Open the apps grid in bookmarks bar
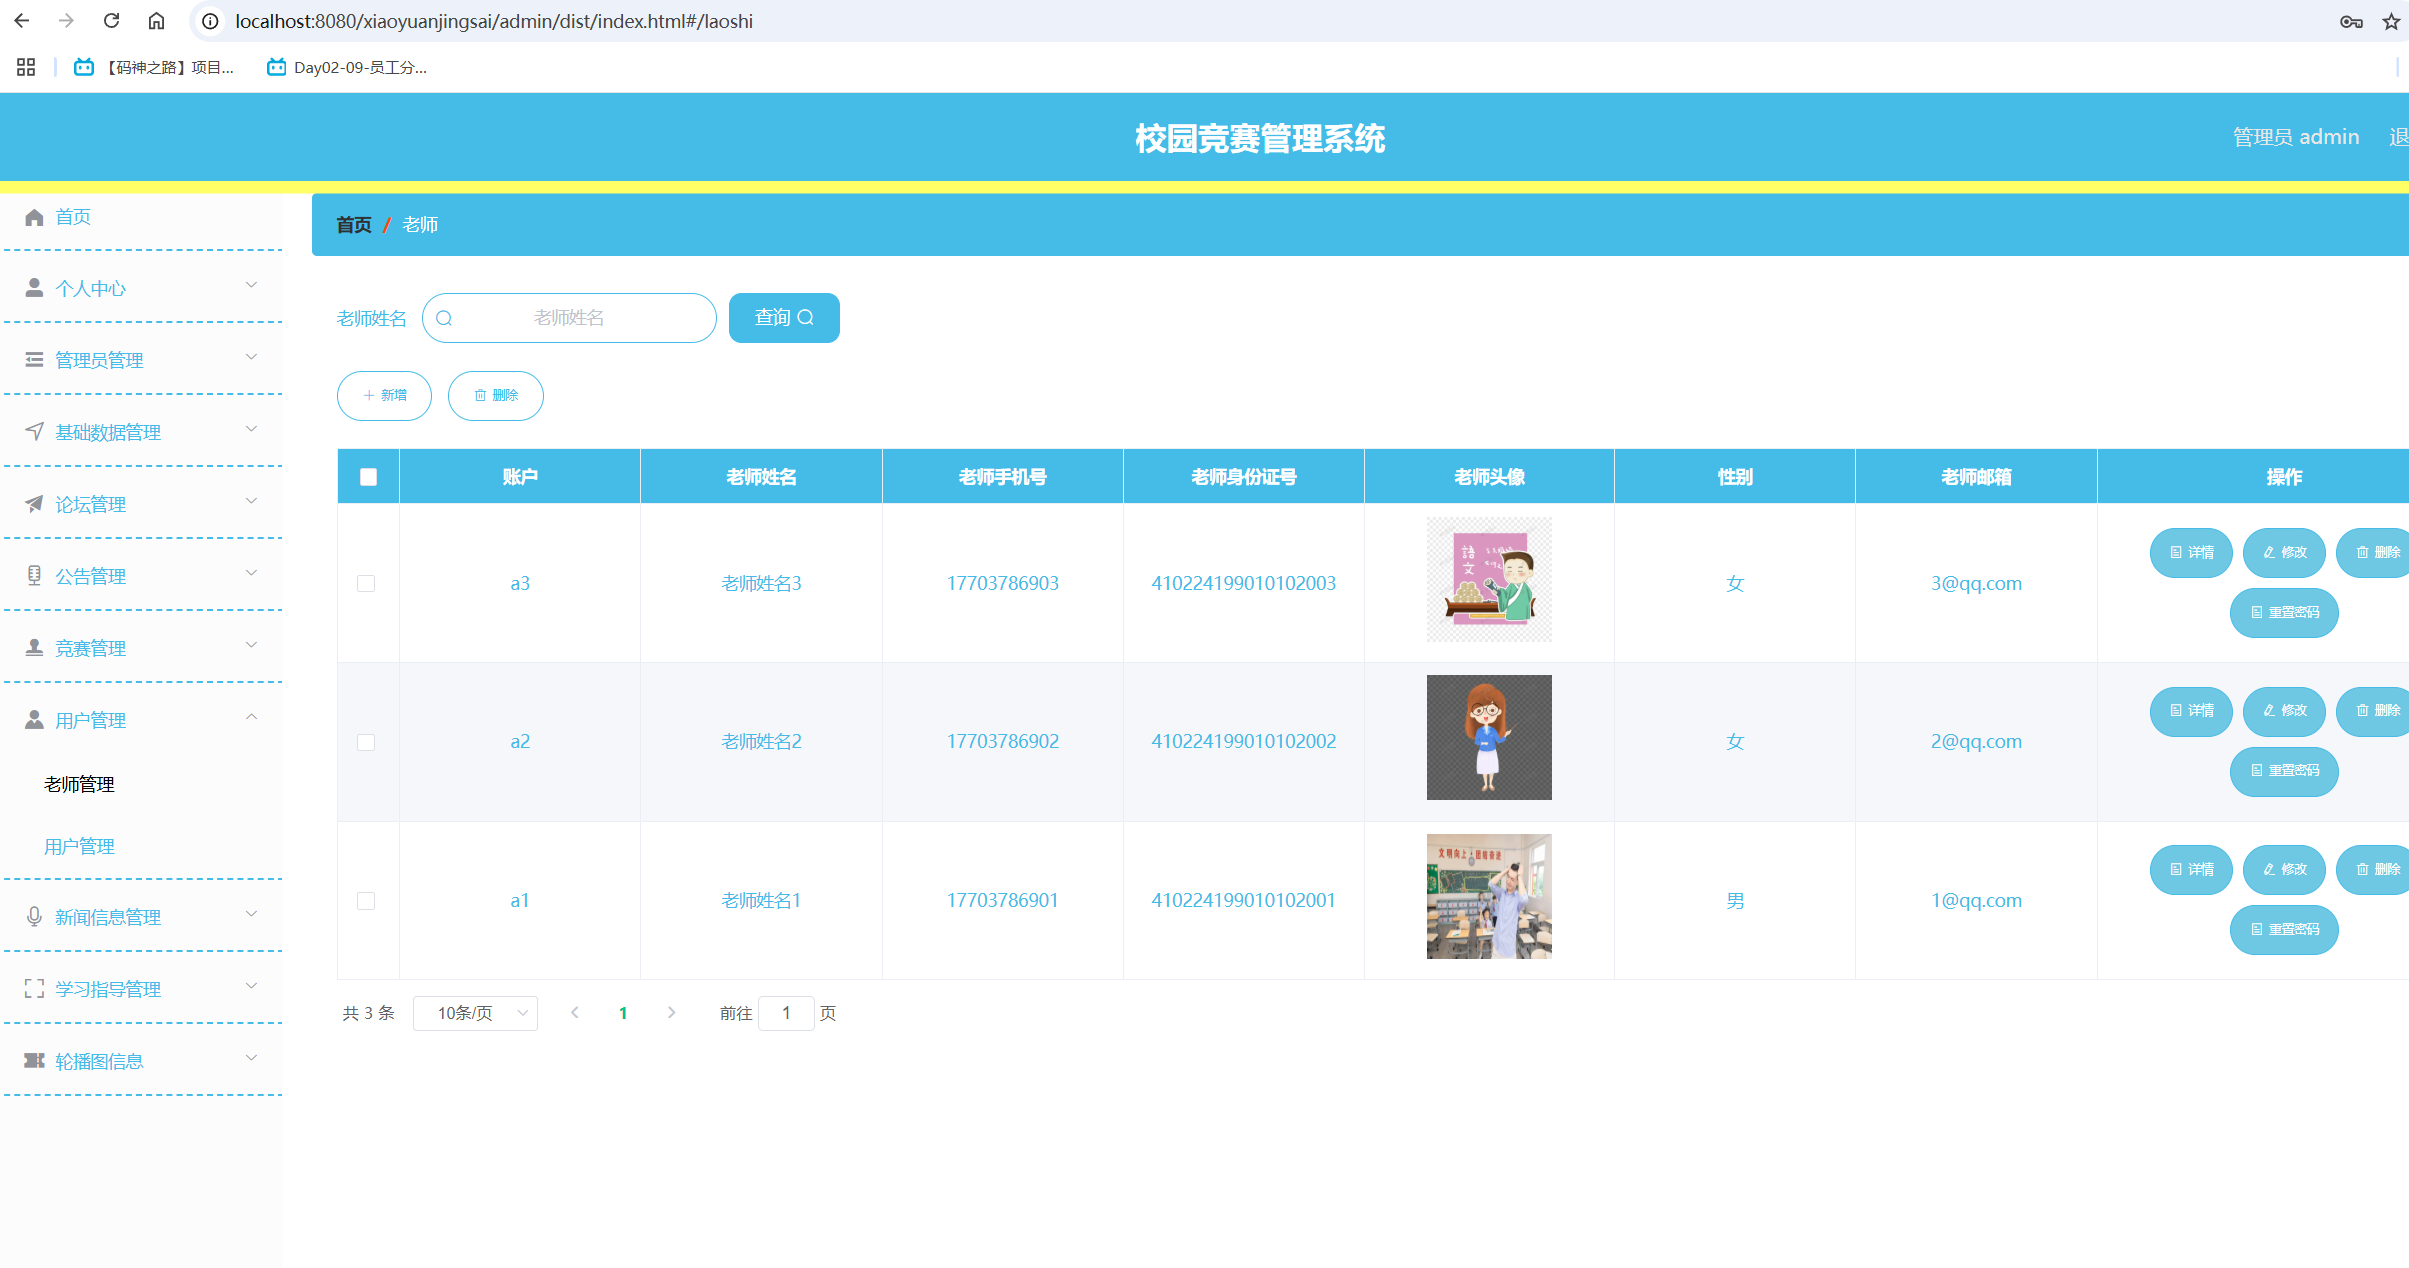Image resolution: width=2409 pixels, height=1268 pixels. [x=26, y=67]
